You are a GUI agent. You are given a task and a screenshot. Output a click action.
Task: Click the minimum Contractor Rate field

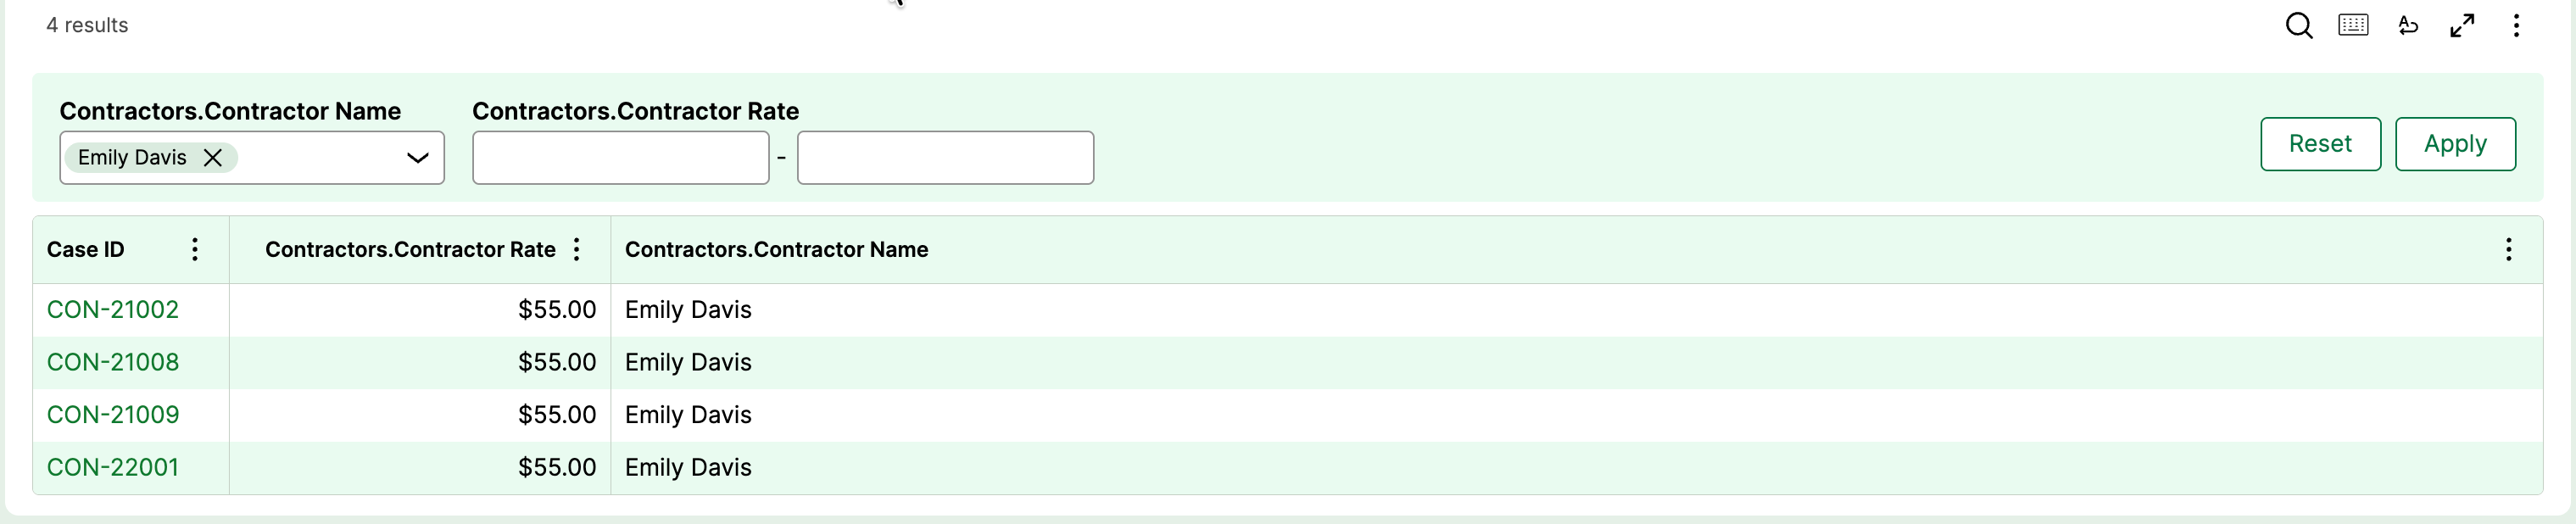tap(620, 158)
